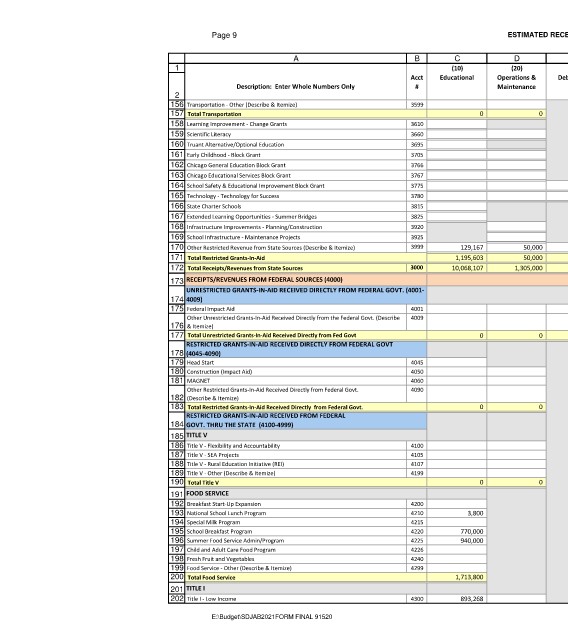Click the 770,000 value
The image size is (568, 640).
pos(472,531)
